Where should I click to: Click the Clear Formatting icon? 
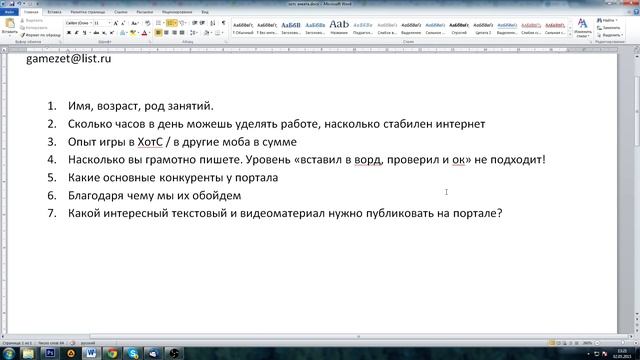click(147, 23)
